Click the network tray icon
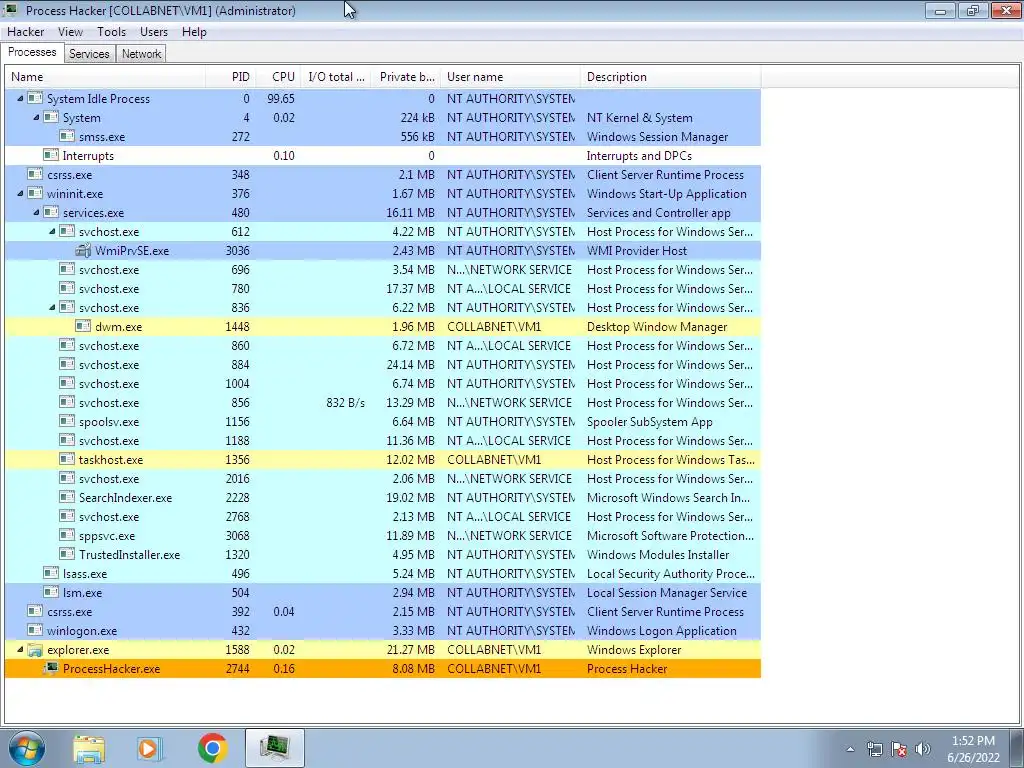The width and height of the screenshot is (1024, 768). pyautogui.click(x=874, y=749)
